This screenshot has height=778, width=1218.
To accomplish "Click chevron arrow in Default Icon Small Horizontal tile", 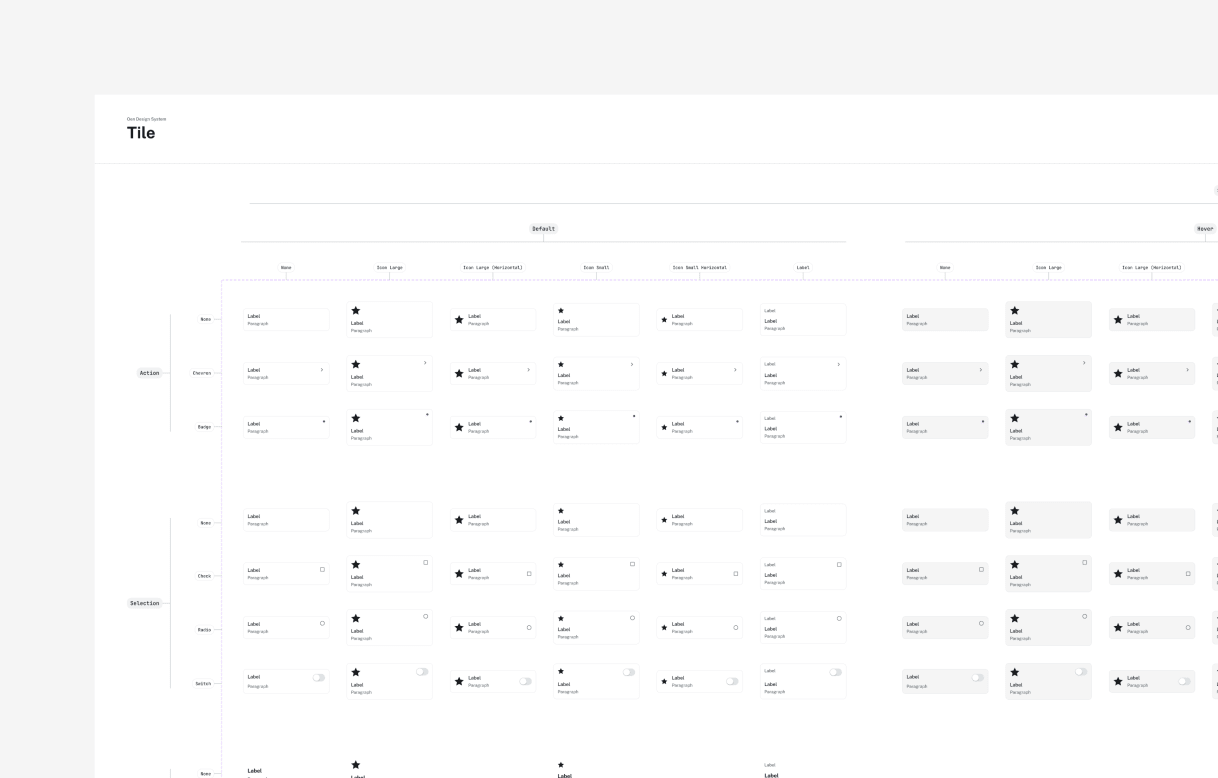I will point(735,370).
